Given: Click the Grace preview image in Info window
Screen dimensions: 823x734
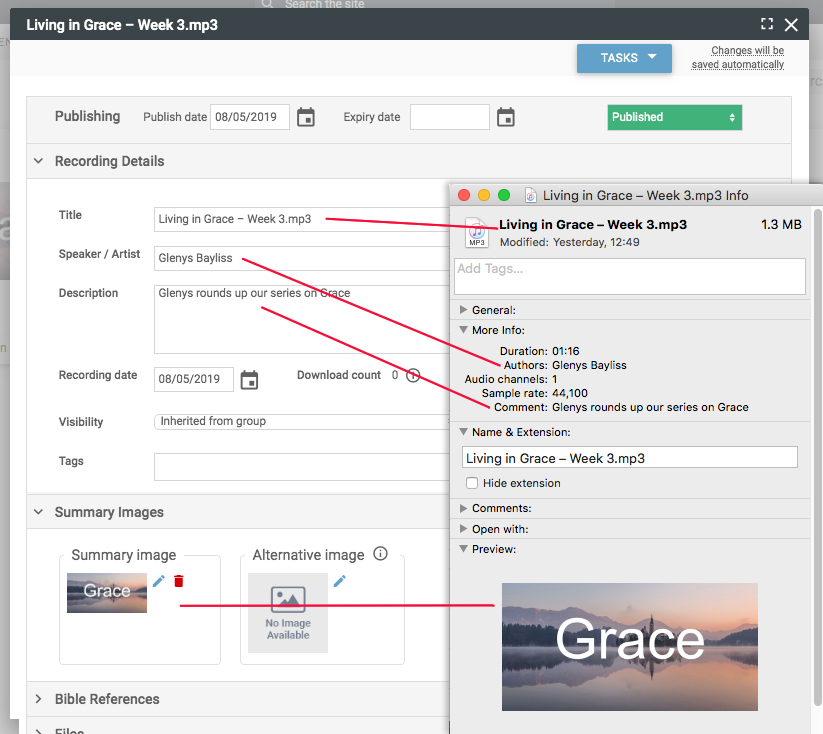Looking at the screenshot, I should click(630, 647).
